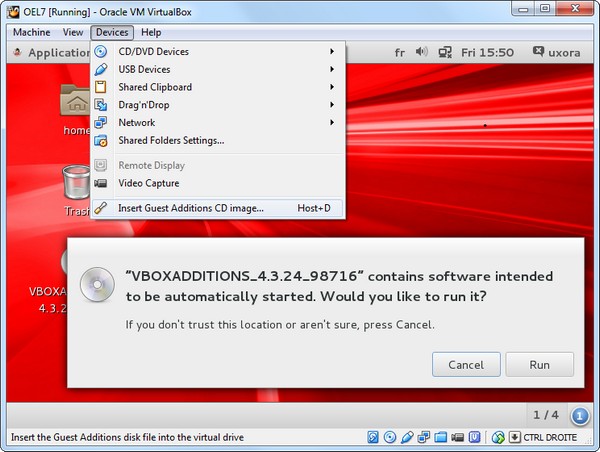Click the volume speaker icon in guest panel
The height and width of the screenshot is (452, 600).
(x=421, y=52)
